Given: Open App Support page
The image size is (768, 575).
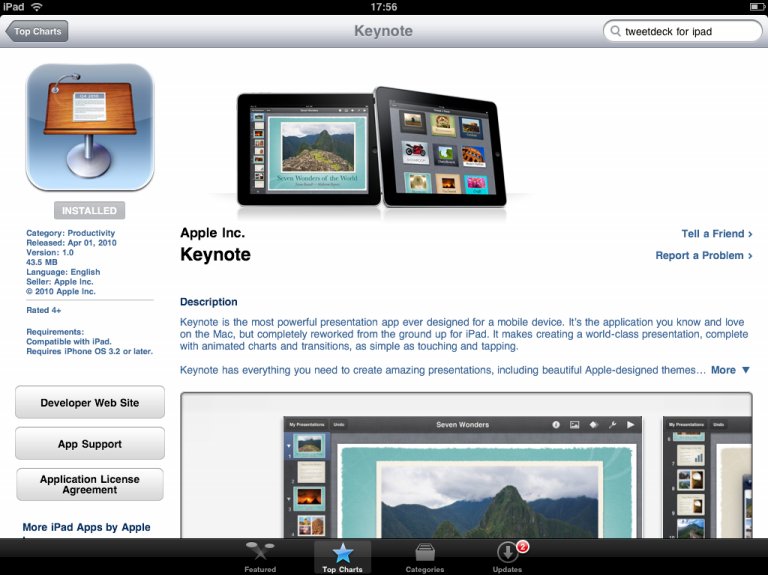Looking at the screenshot, I should (x=90, y=444).
